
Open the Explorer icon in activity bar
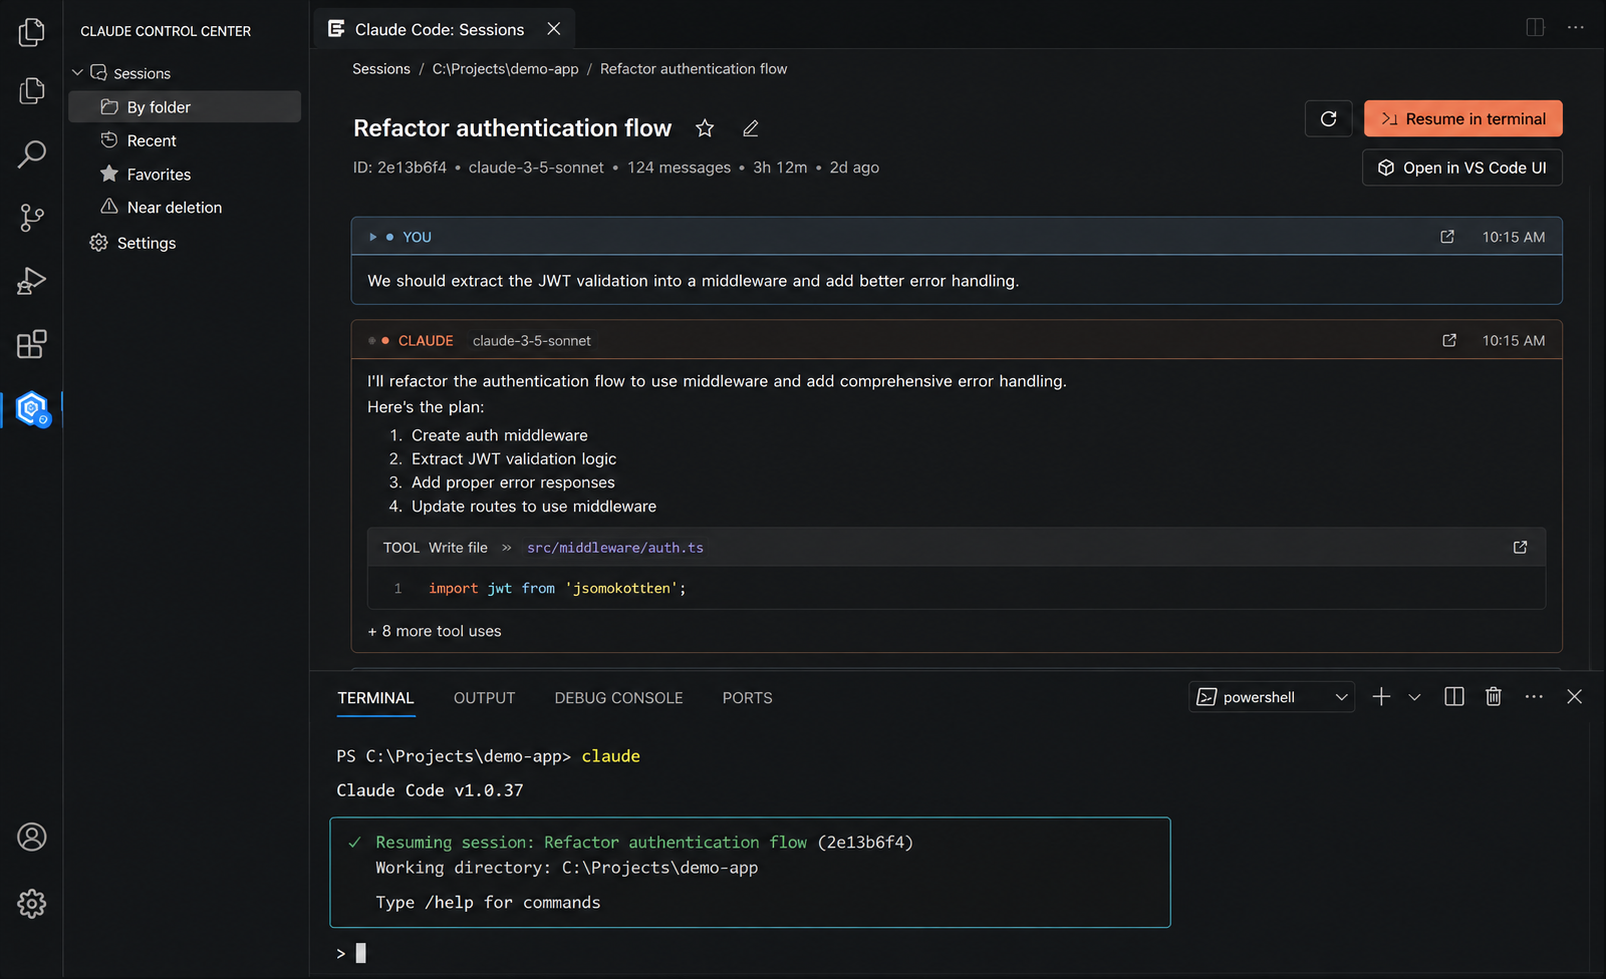[31, 32]
